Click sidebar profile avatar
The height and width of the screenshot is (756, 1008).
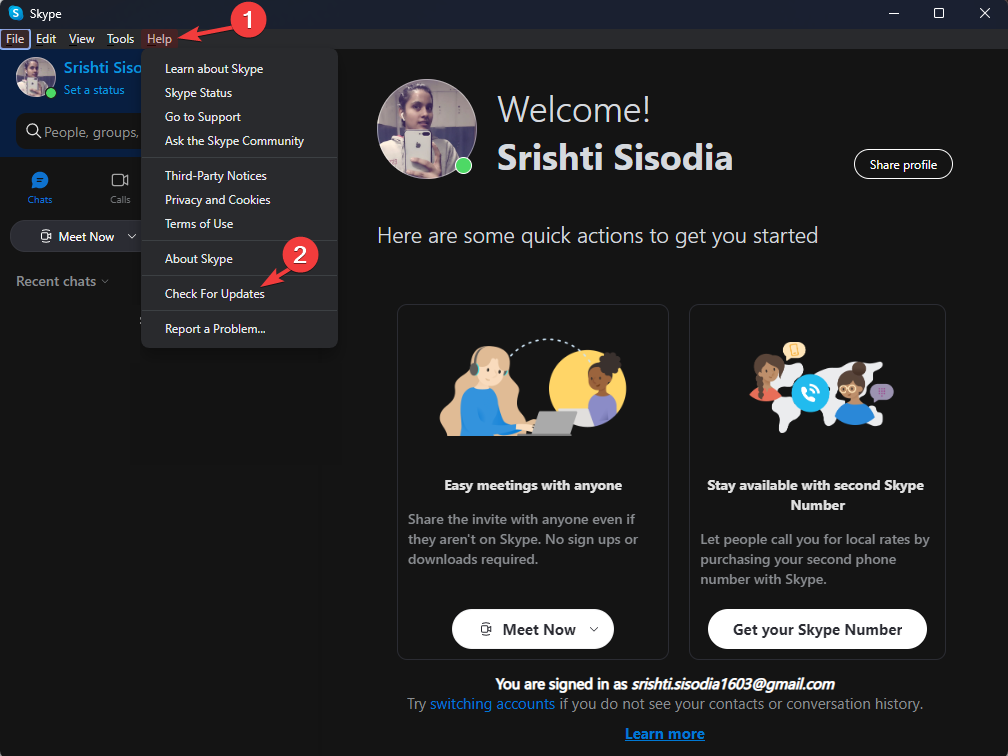[x=36, y=77]
